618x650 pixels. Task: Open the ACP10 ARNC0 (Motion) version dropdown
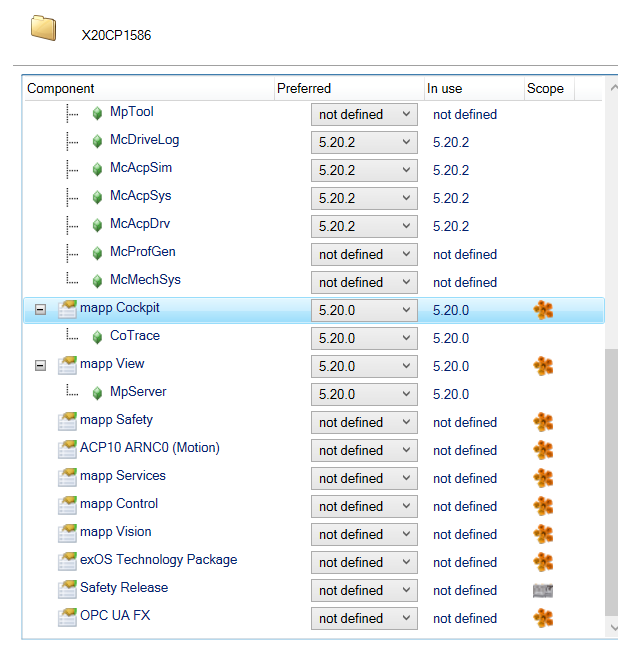point(364,450)
